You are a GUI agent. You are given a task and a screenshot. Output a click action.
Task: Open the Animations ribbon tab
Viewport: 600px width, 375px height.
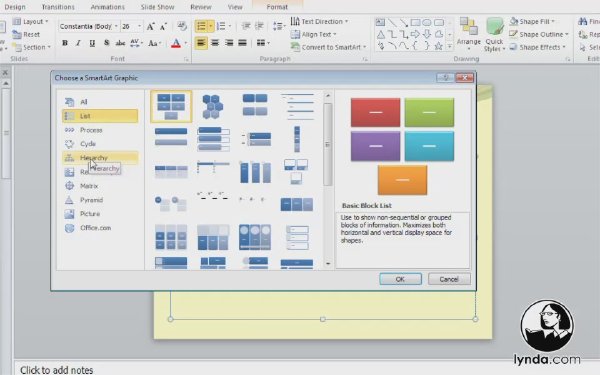coord(108,7)
